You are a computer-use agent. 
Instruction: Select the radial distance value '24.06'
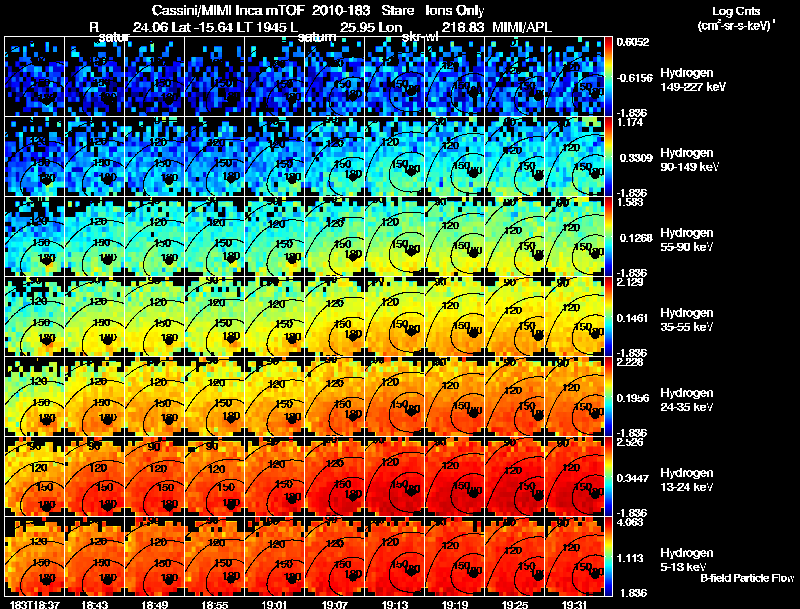(x=151, y=27)
